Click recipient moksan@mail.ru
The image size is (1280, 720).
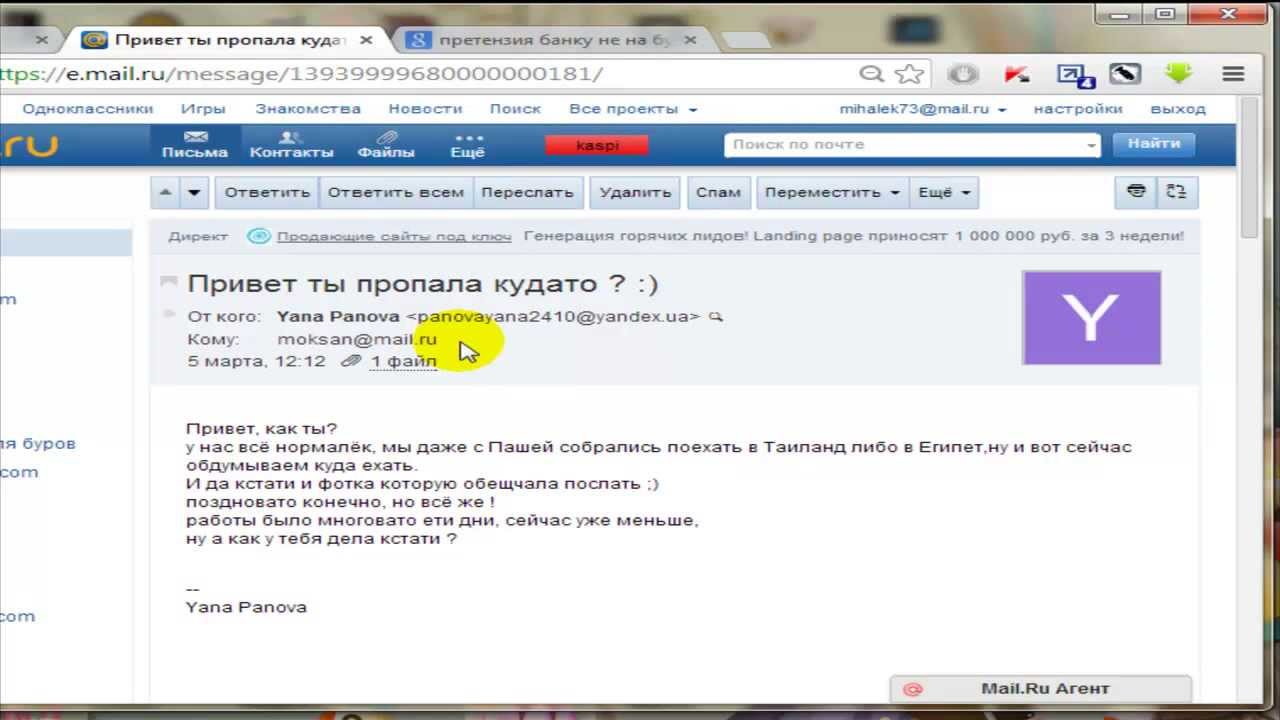click(x=357, y=339)
